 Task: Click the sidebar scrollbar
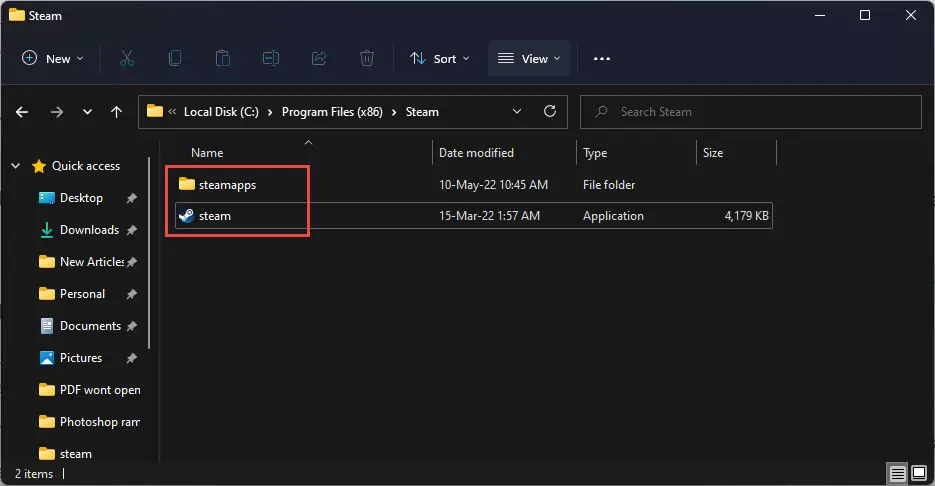[149, 253]
